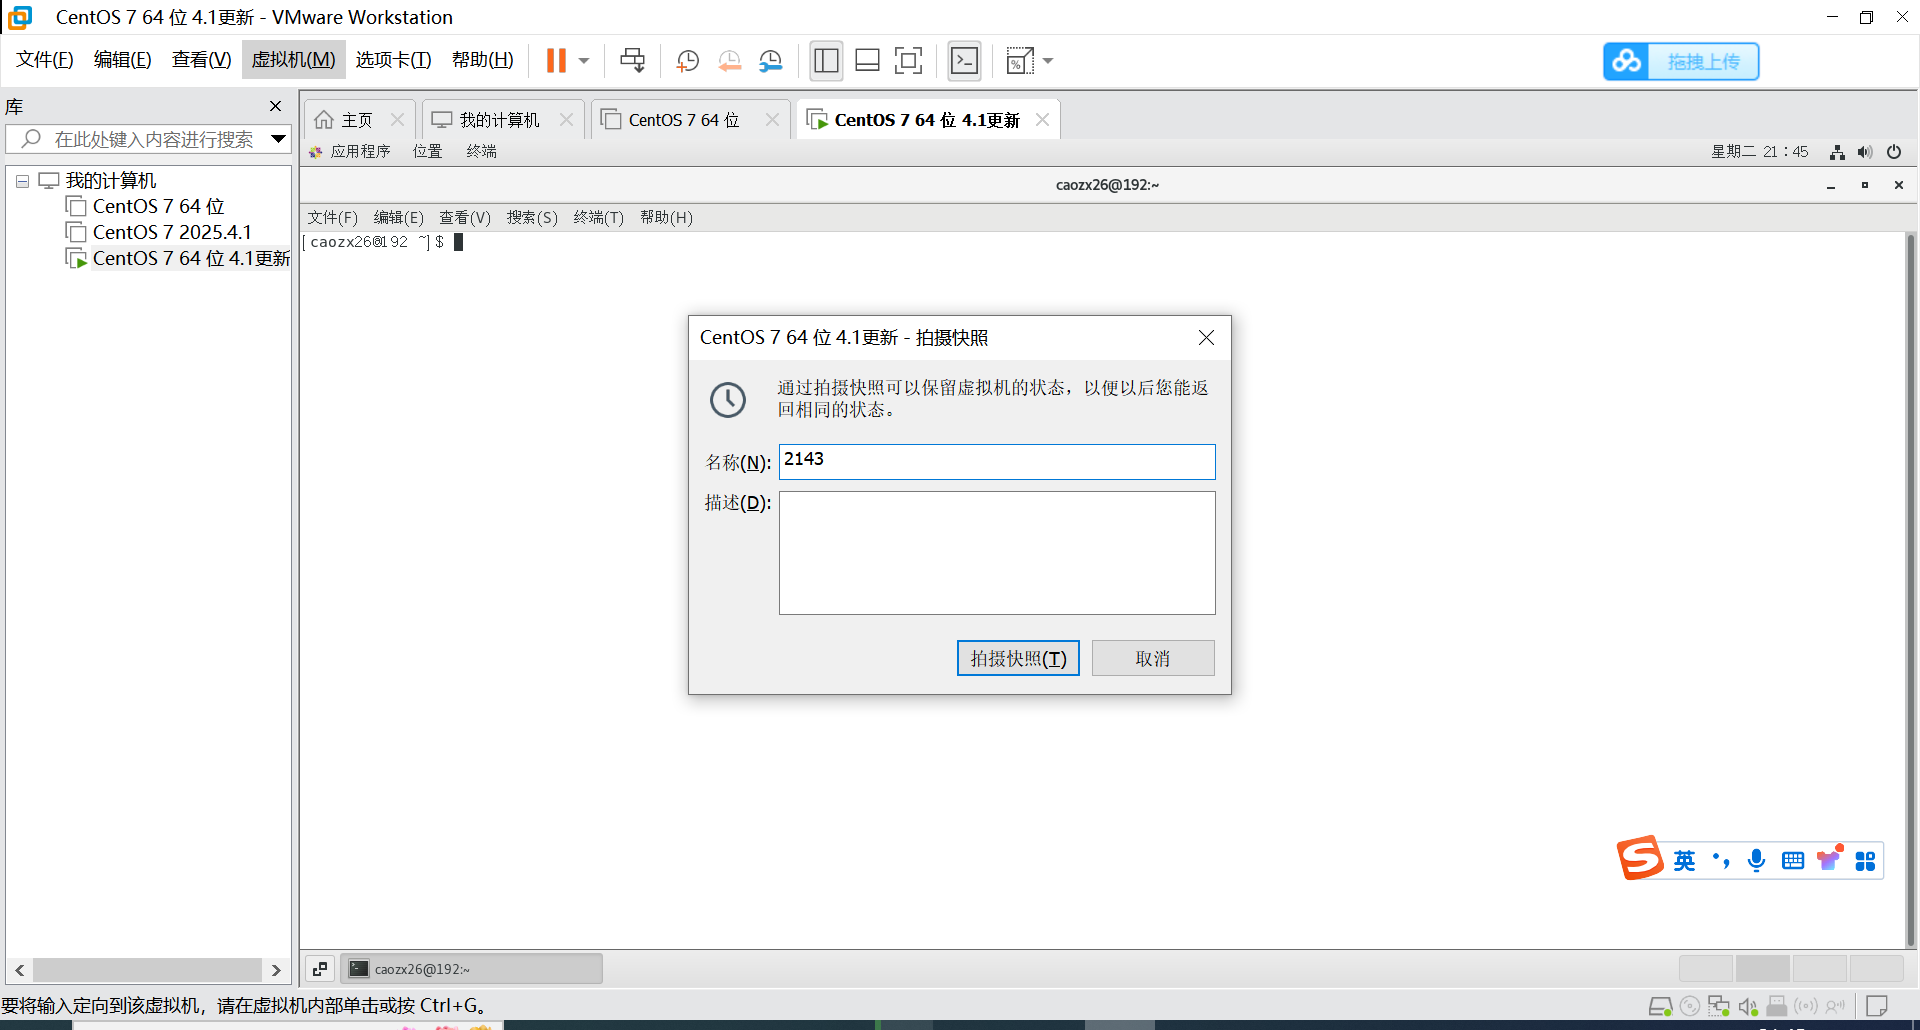The height and width of the screenshot is (1030, 1920).
Task: Click the library search field
Action: point(150,139)
